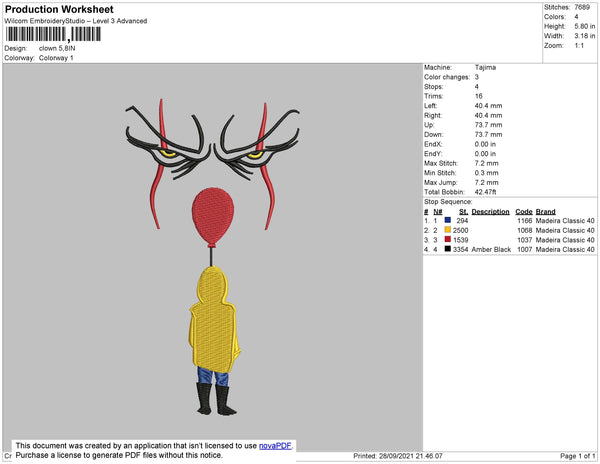This screenshot has width=600, height=464.
Task: Click the Max Stitch value 7.2 mm
Action: click(x=486, y=163)
